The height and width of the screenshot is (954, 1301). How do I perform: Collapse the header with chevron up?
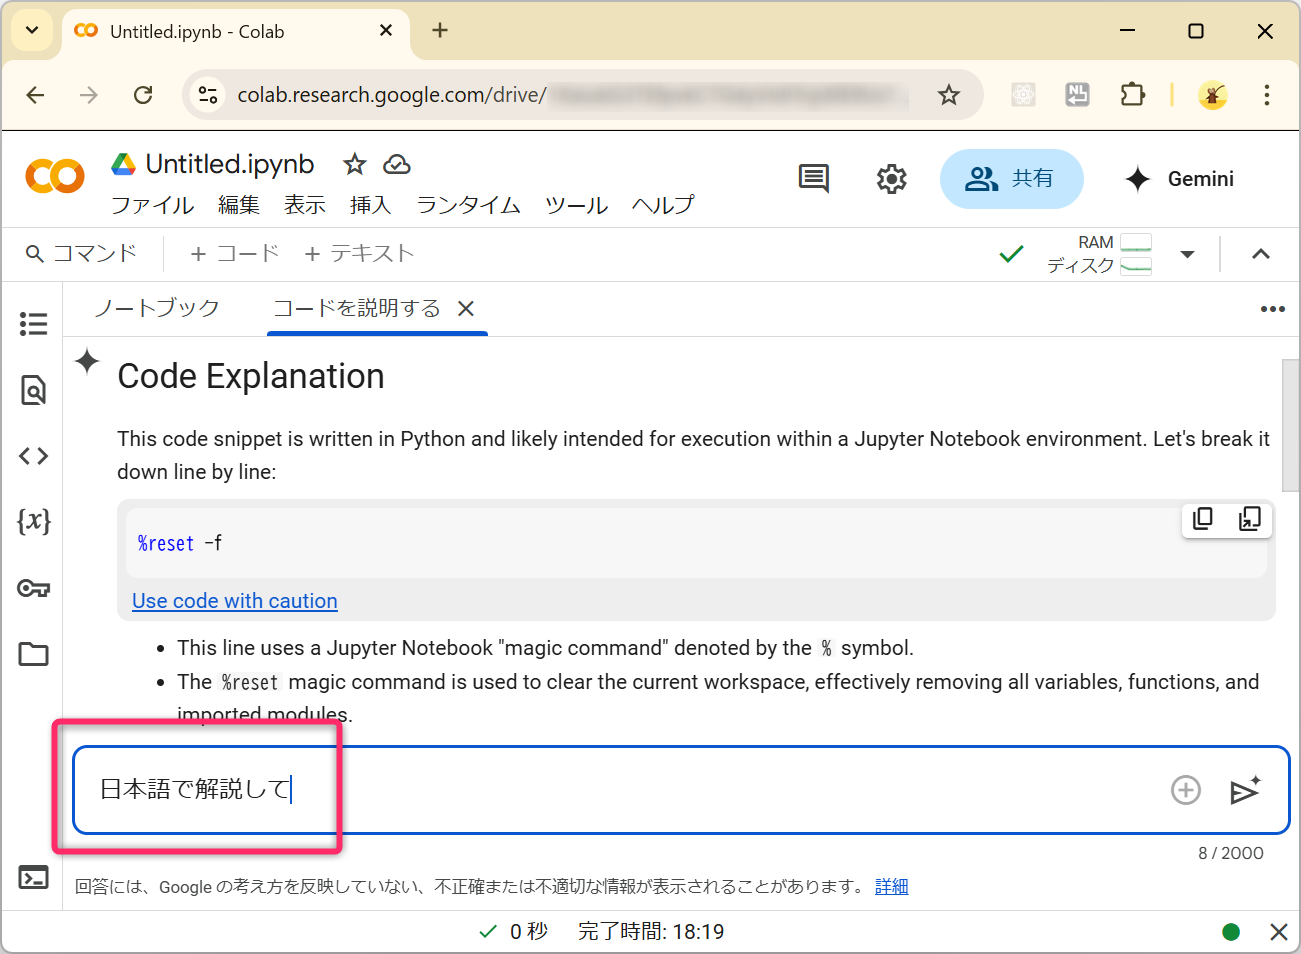coord(1260,254)
